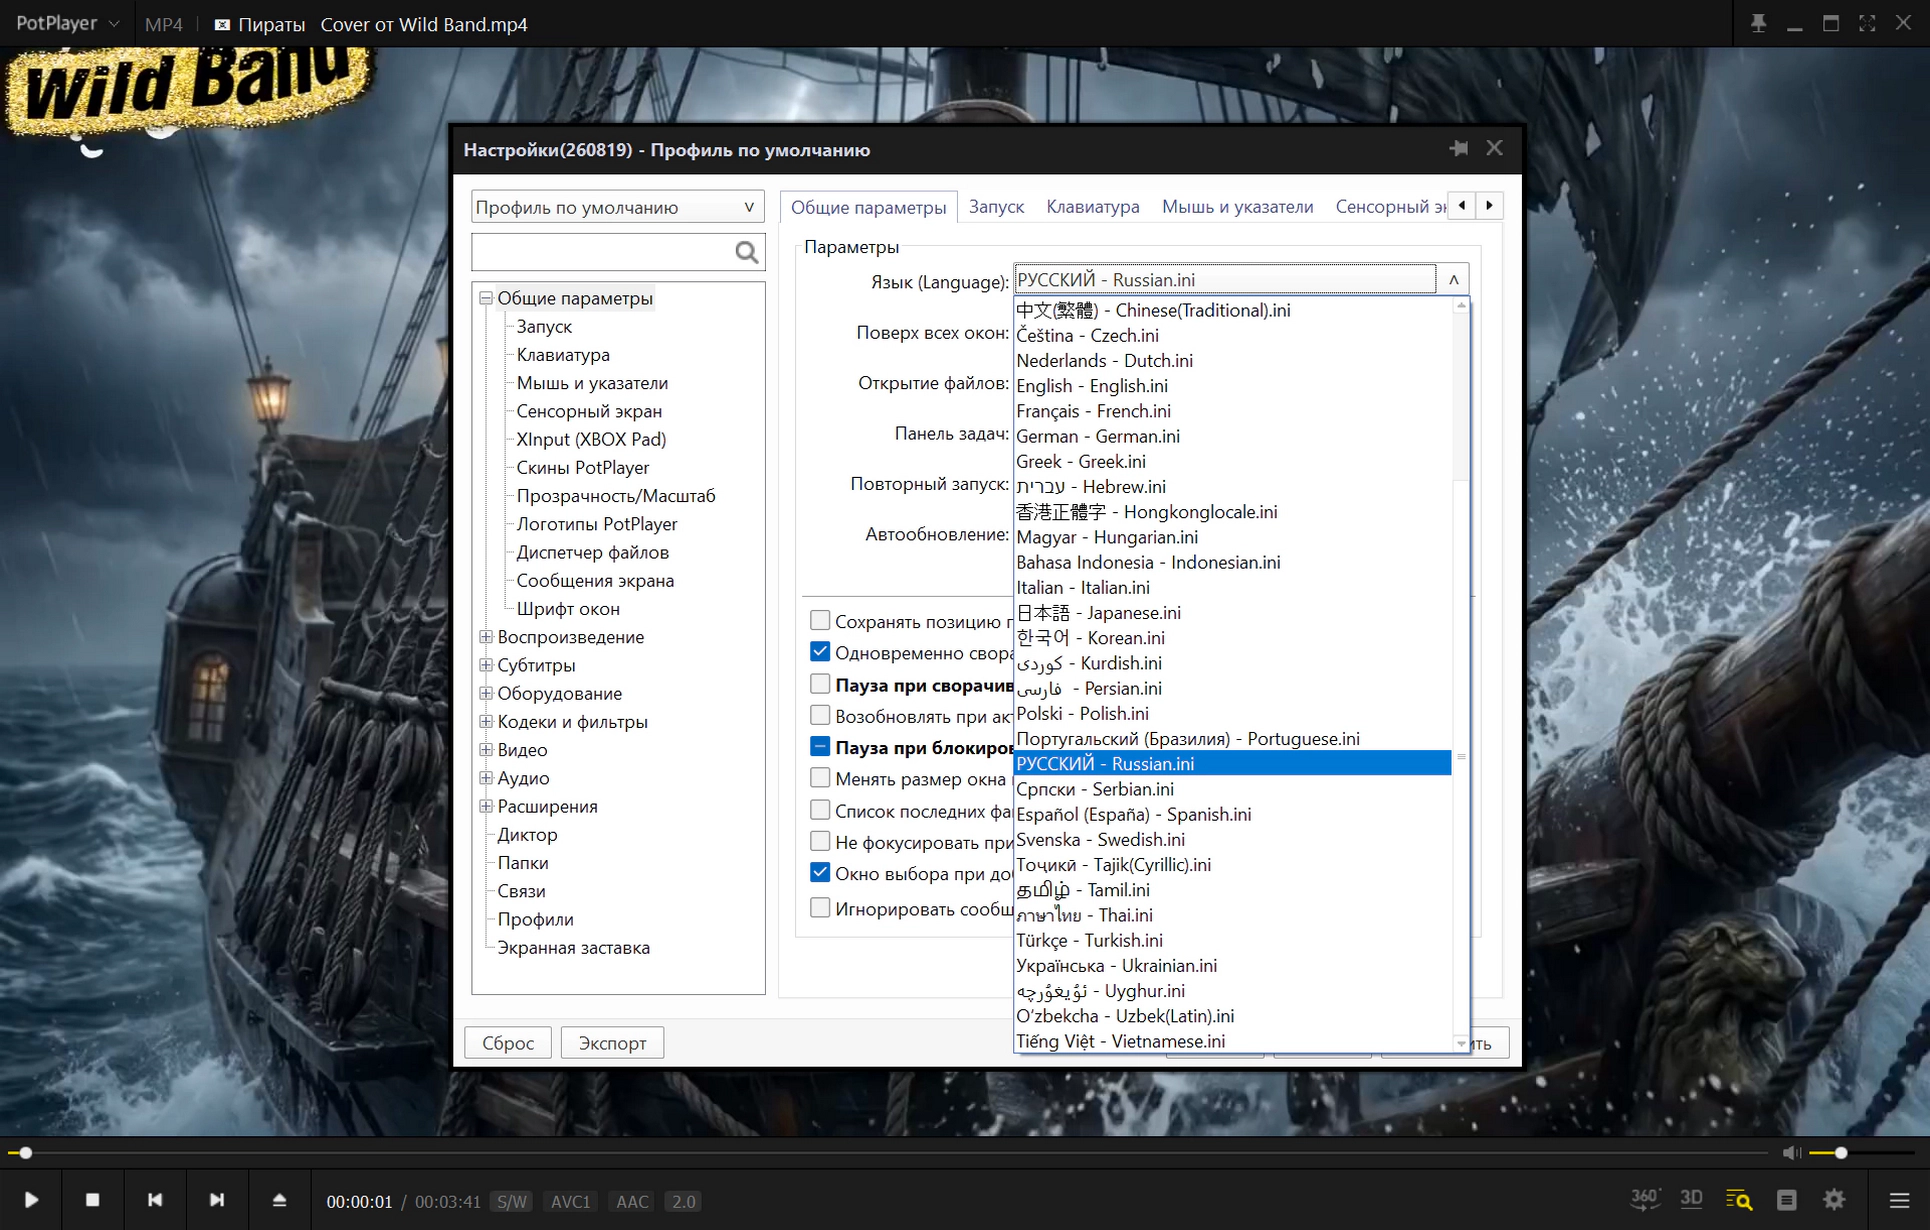The image size is (1930, 1230).
Task: Mute audio using the speaker icon
Action: pos(1791,1153)
